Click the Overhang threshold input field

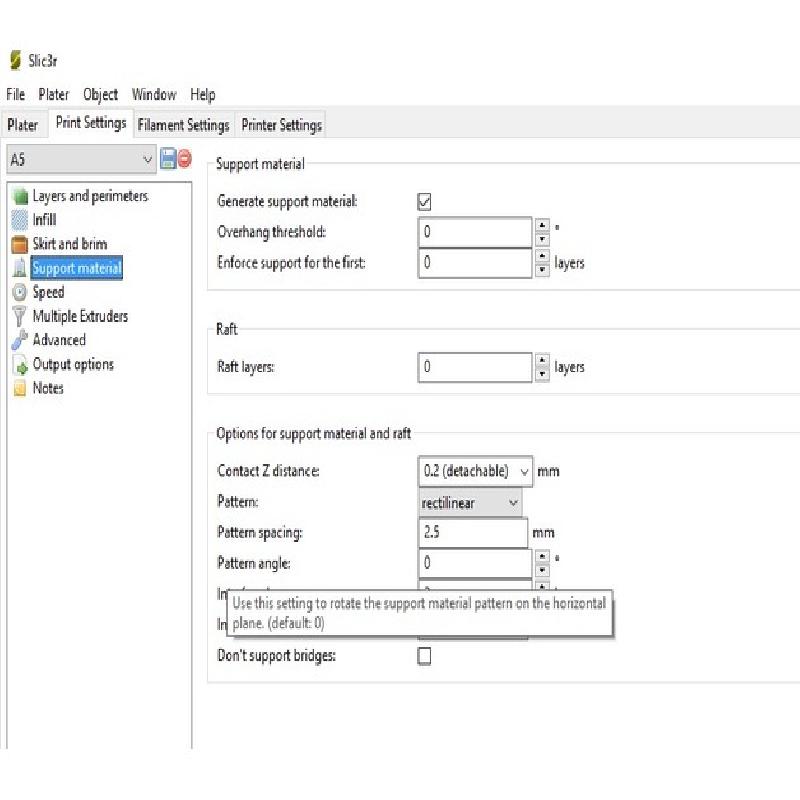point(475,232)
